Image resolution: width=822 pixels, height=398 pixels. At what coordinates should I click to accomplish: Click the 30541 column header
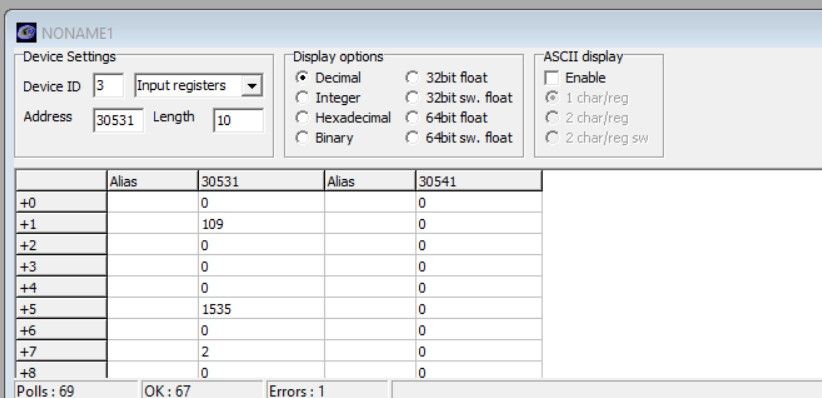pyautogui.click(x=479, y=181)
